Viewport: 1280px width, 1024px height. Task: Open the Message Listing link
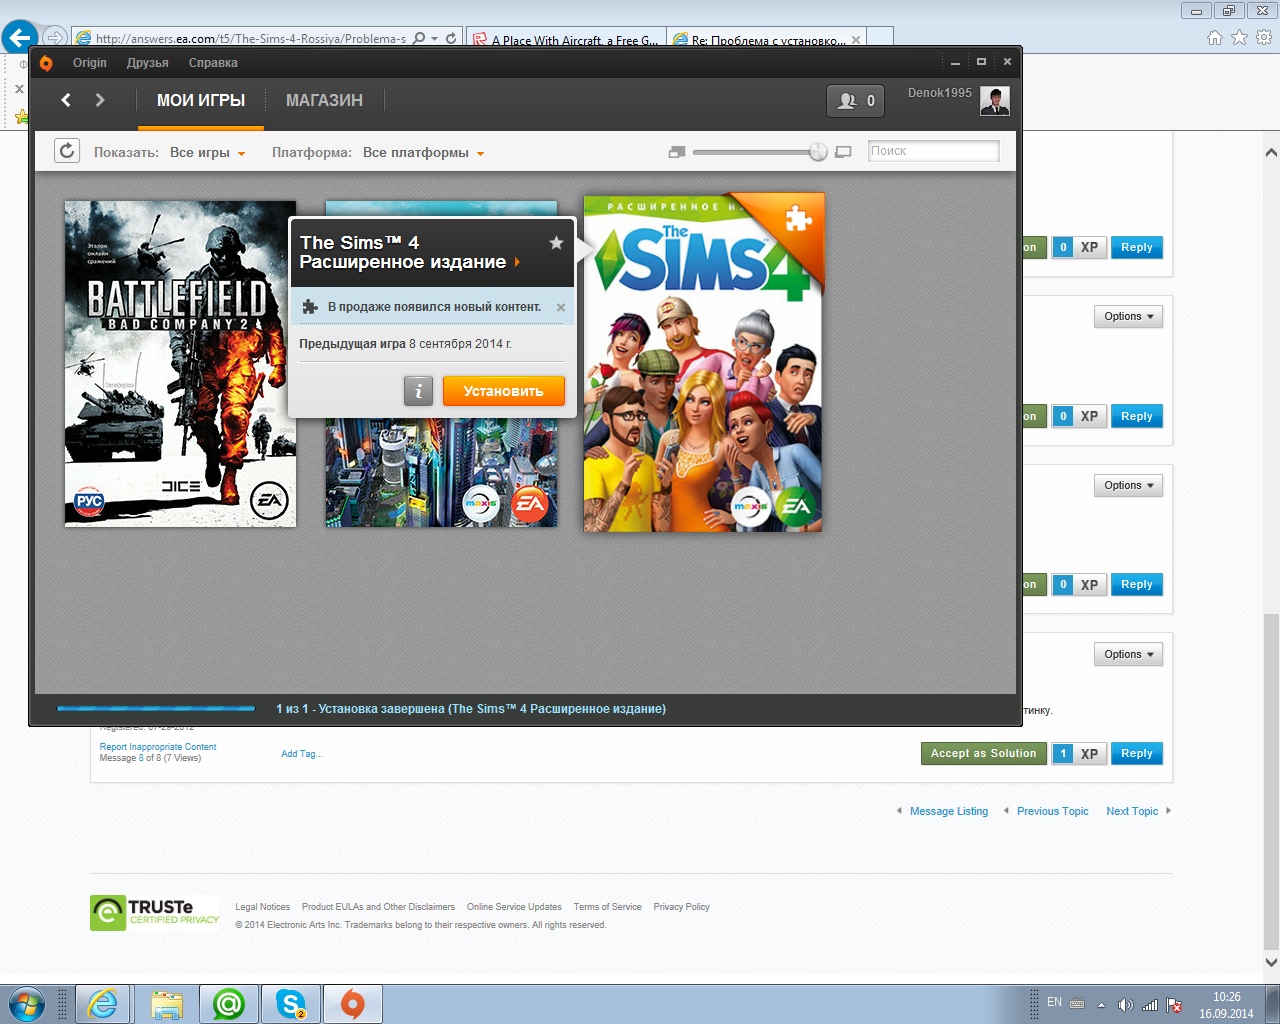tap(948, 811)
